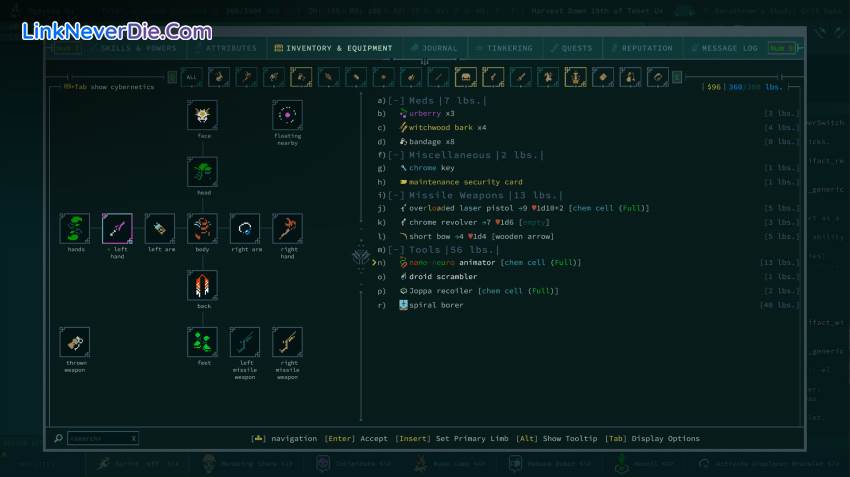Open the right missile weapon slot
This screenshot has width=850, height=477.
(288, 343)
